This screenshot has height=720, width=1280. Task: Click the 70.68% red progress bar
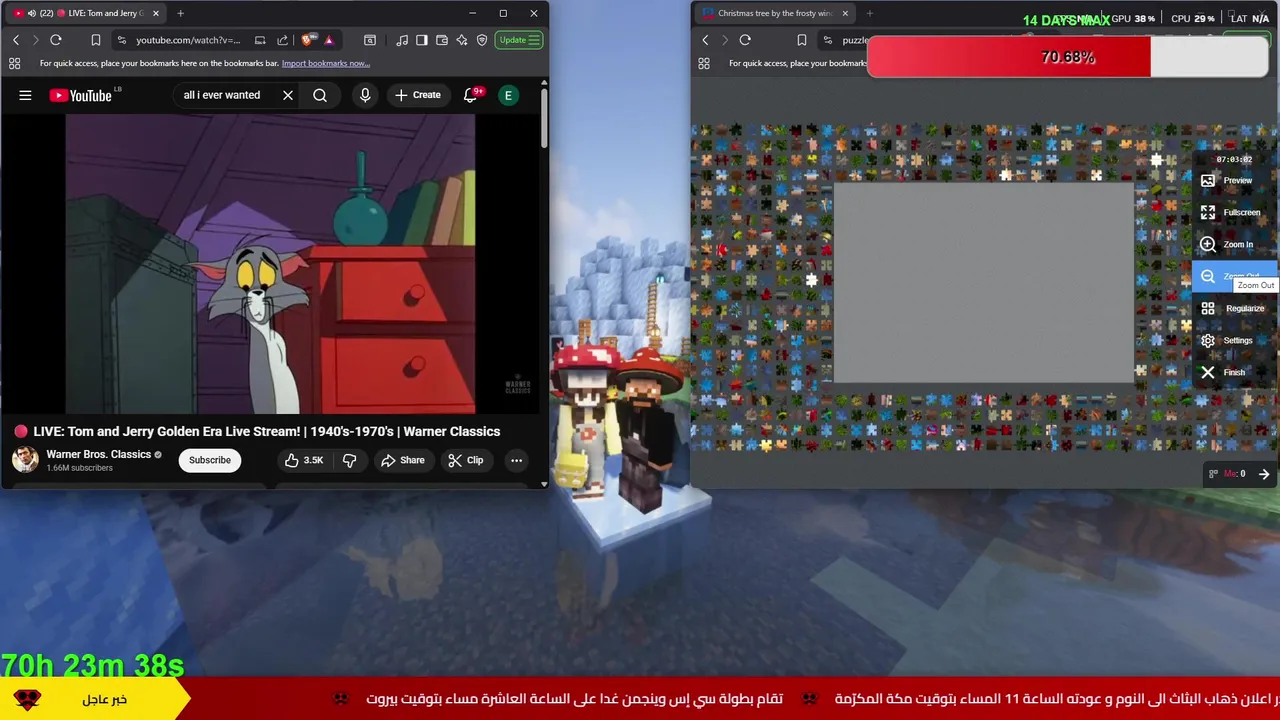[x=1067, y=57]
